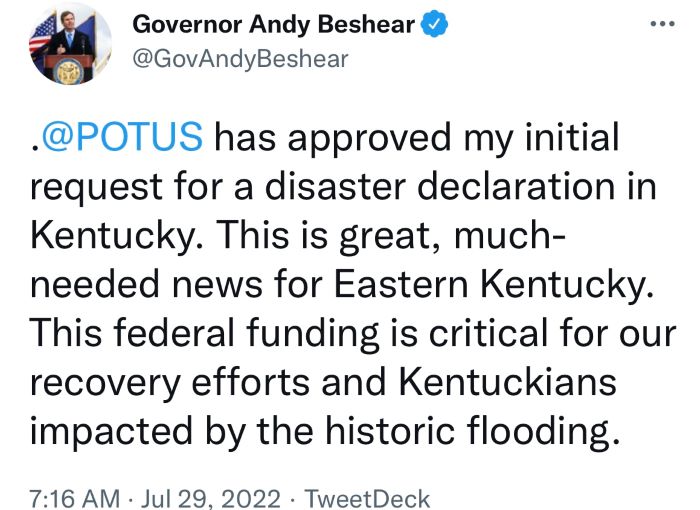Click "Eastern Kentucky" in the tweet text
Image resolution: width=700 pixels, height=510 pixels.
click(491, 284)
